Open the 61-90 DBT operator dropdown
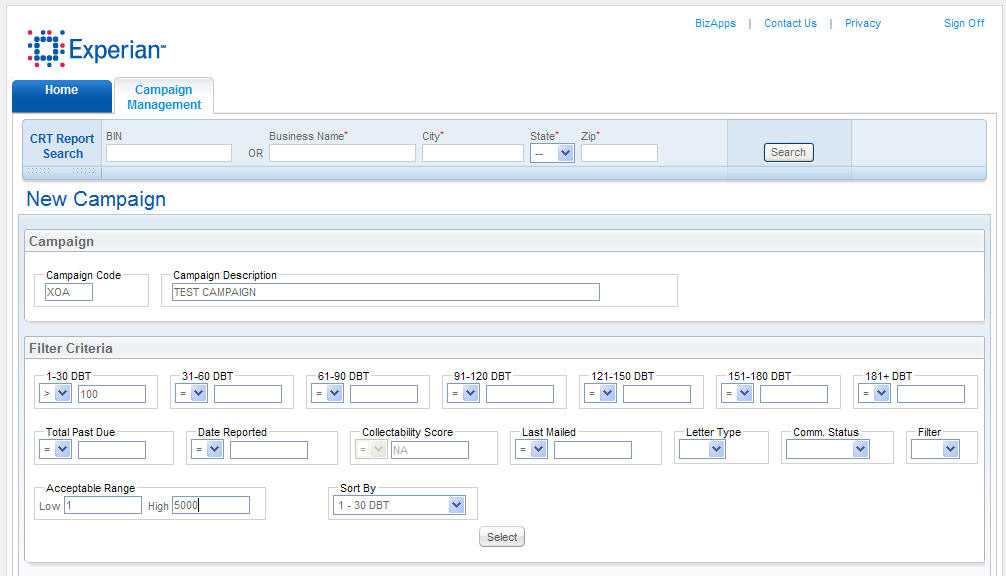Screen dimensions: 1006x576 click(x=327, y=393)
